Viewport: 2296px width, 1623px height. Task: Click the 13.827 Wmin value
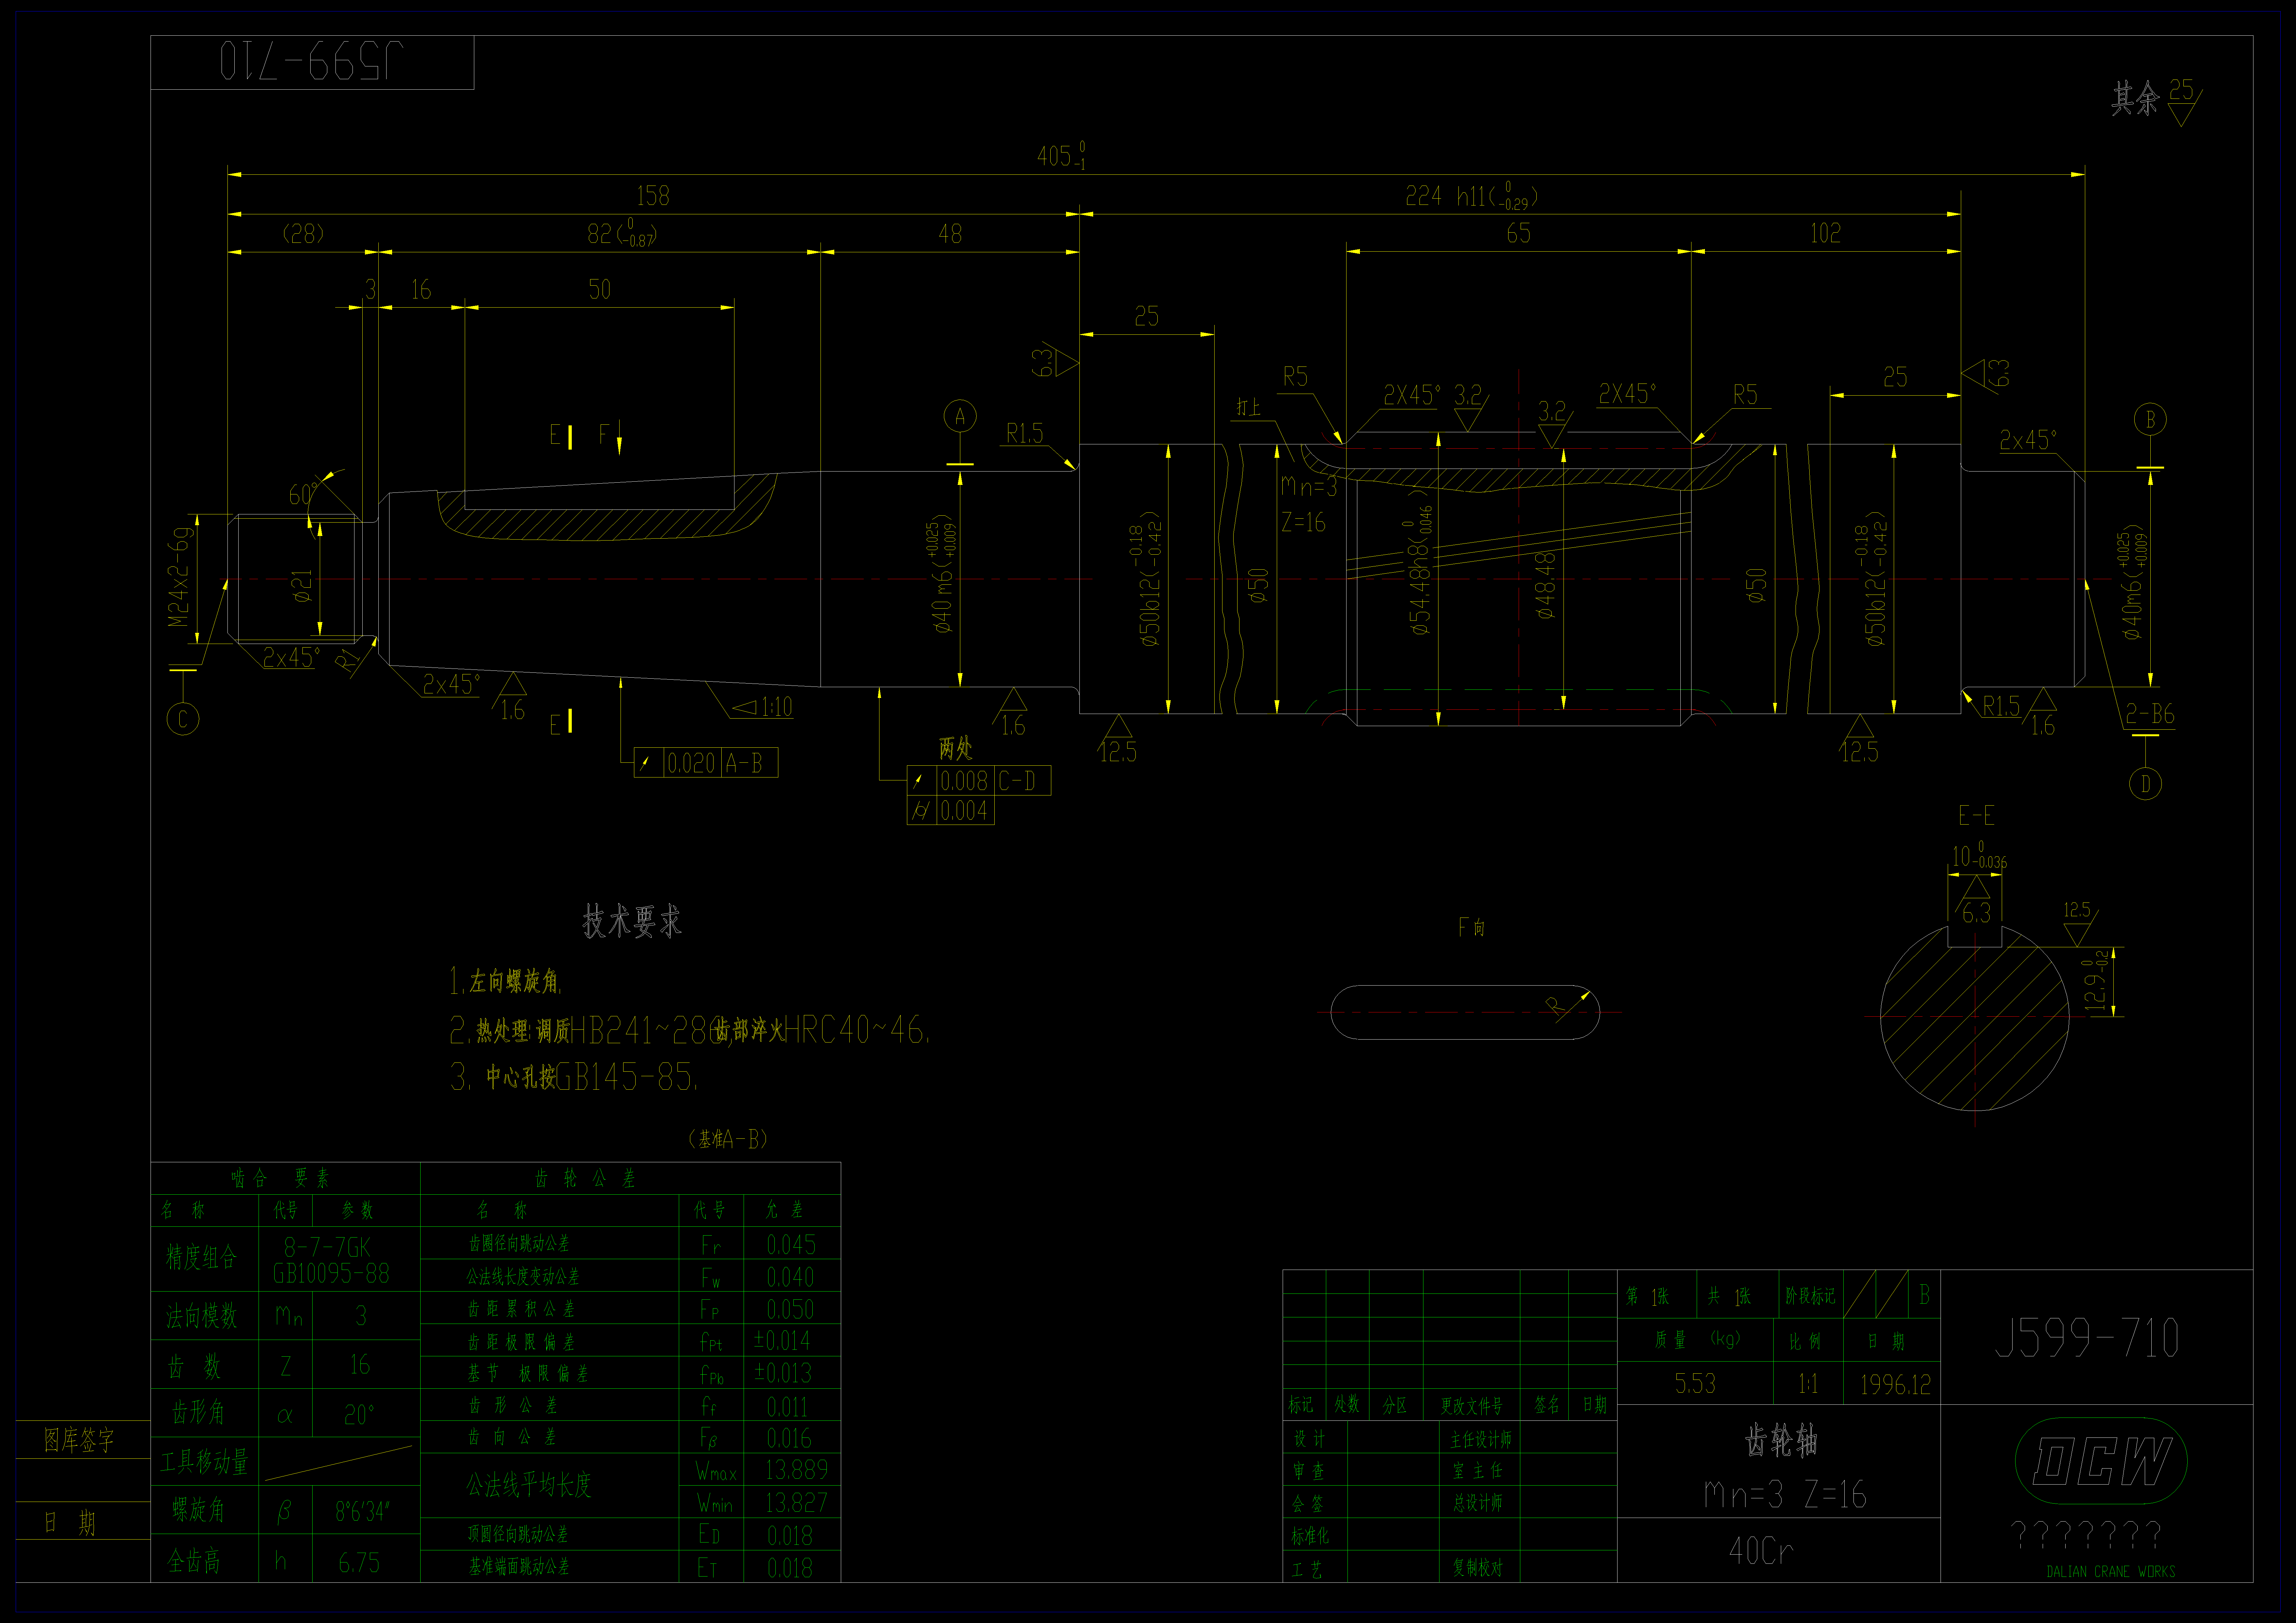pyautogui.click(x=797, y=1503)
